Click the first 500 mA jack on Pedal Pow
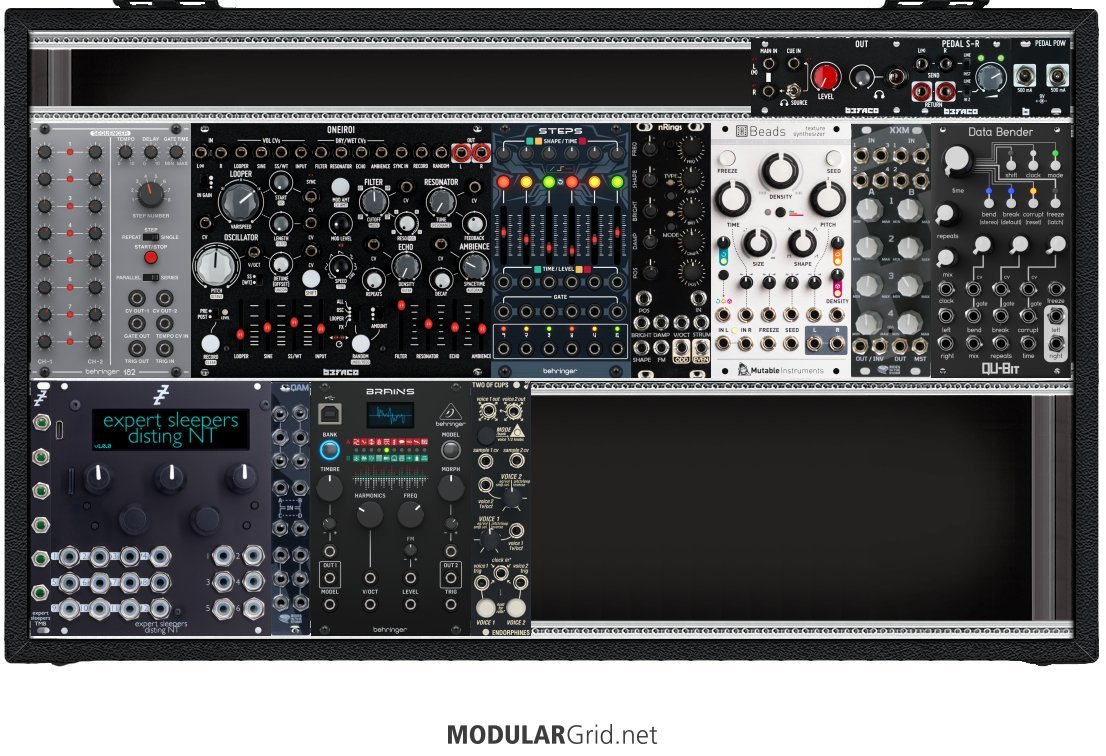This screenshot has width=1106, height=756. pyautogui.click(x=1025, y=75)
